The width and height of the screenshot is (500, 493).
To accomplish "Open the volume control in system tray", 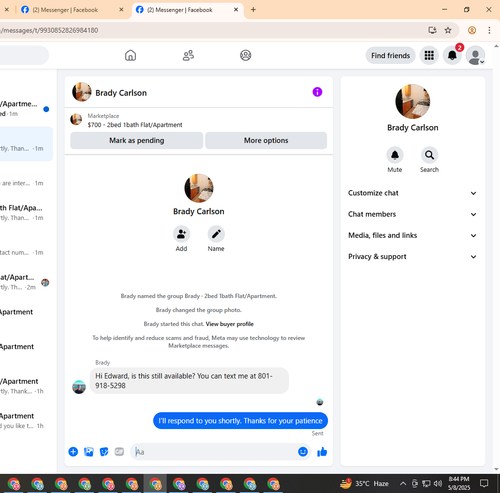I will [x=438, y=483].
